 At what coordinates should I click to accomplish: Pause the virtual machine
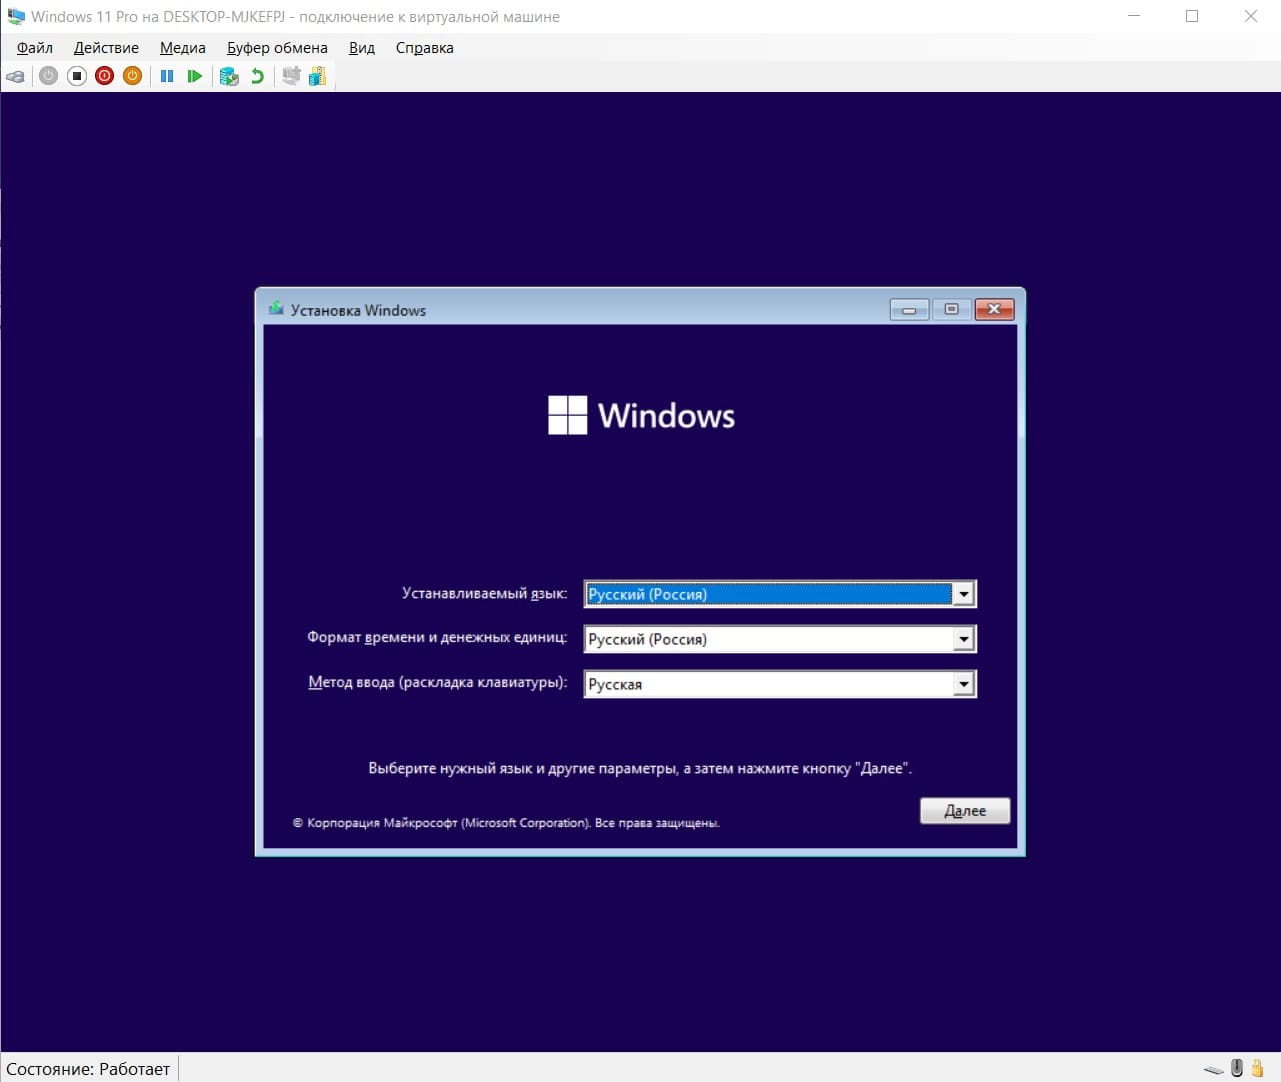(167, 76)
